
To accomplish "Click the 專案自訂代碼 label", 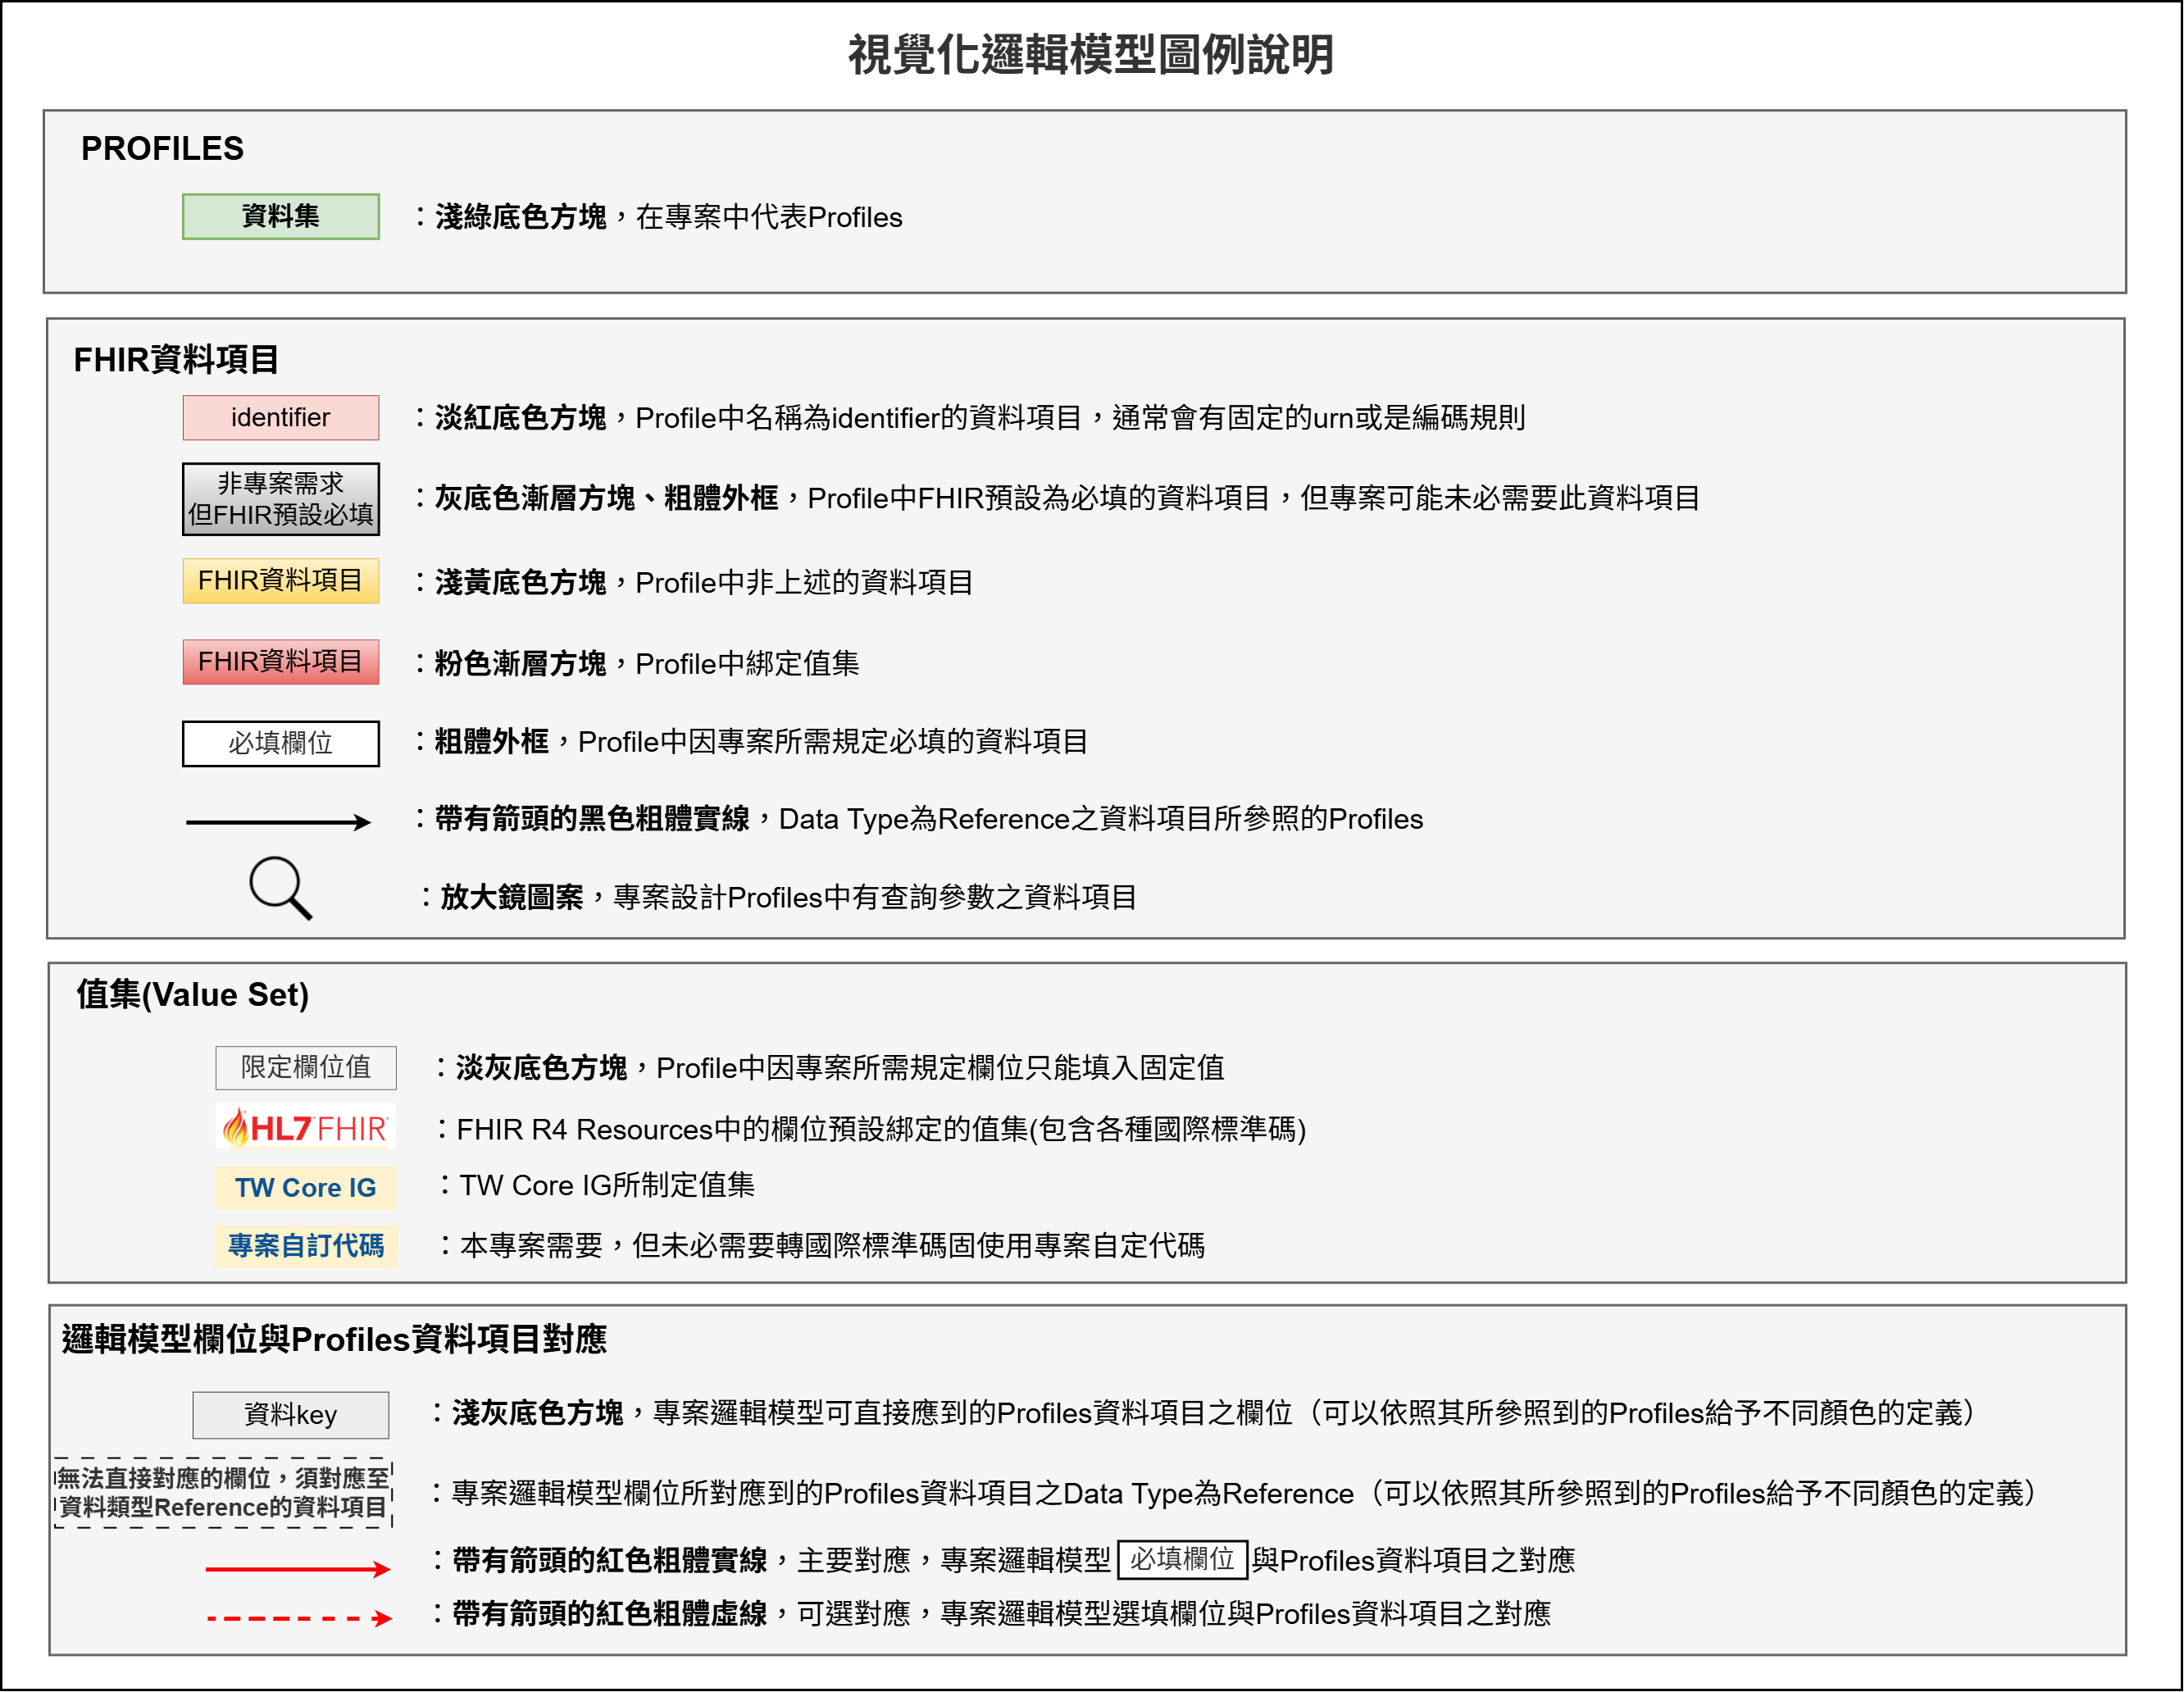I will 305,1245.
